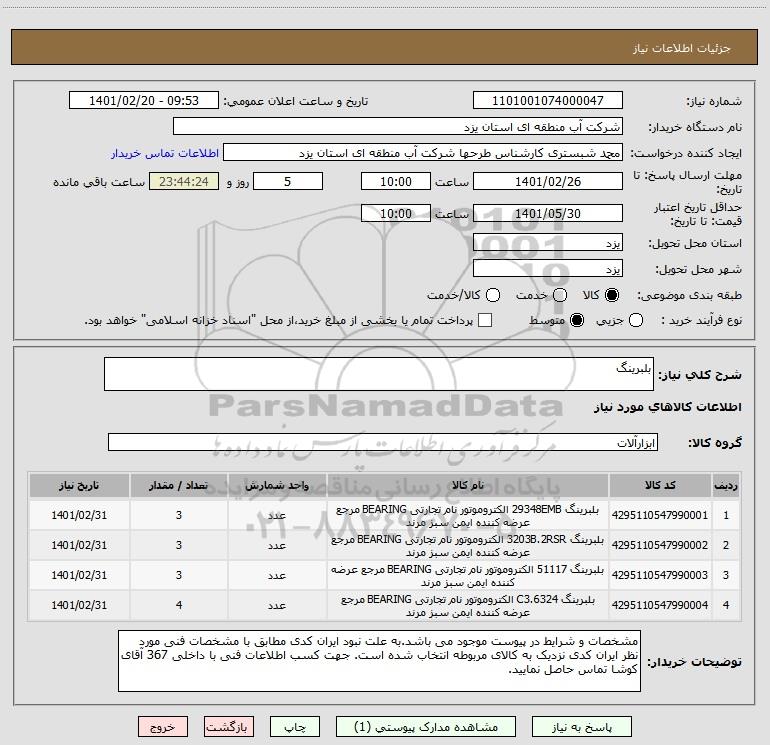Click the delivery province field یزد

point(548,242)
